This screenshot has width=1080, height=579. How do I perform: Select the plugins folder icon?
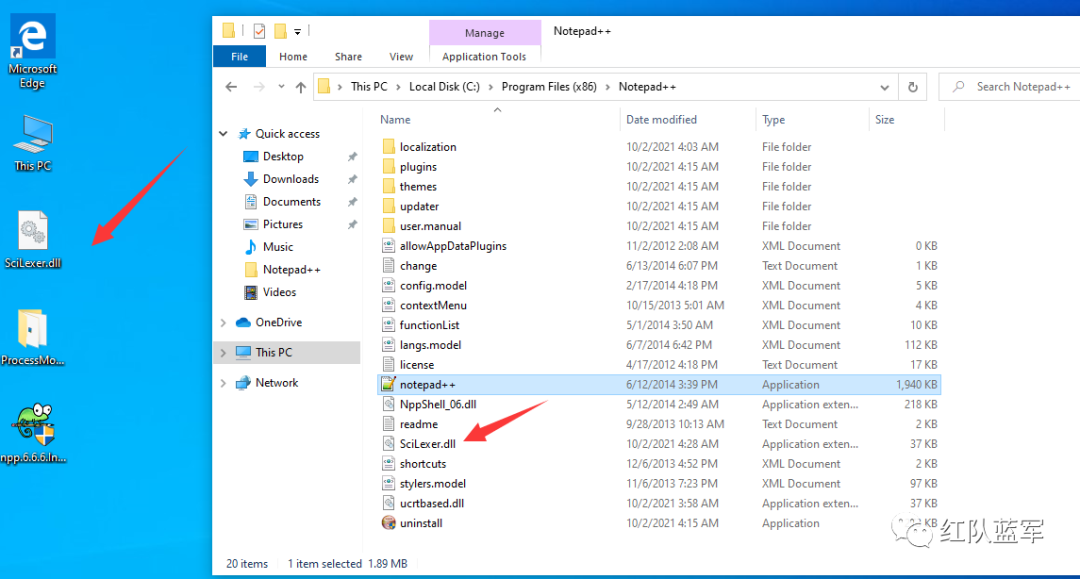tap(388, 167)
